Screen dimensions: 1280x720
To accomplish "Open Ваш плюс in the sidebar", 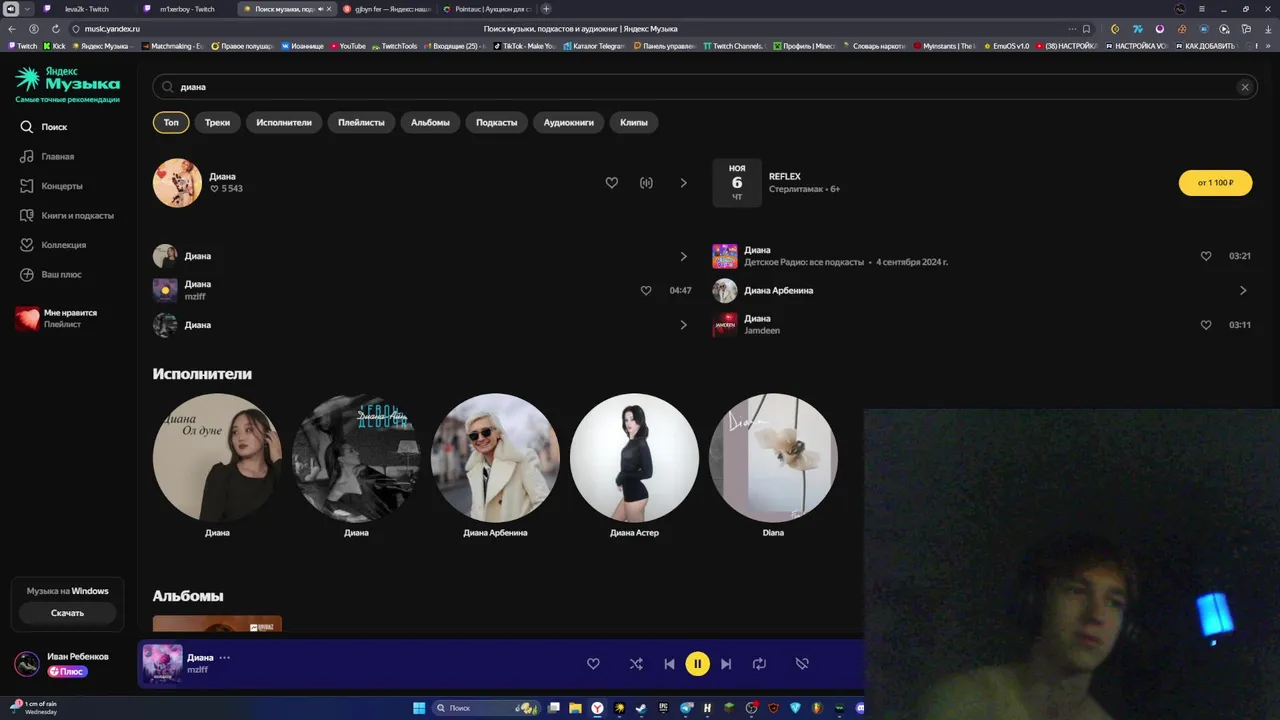I will tap(50, 274).
